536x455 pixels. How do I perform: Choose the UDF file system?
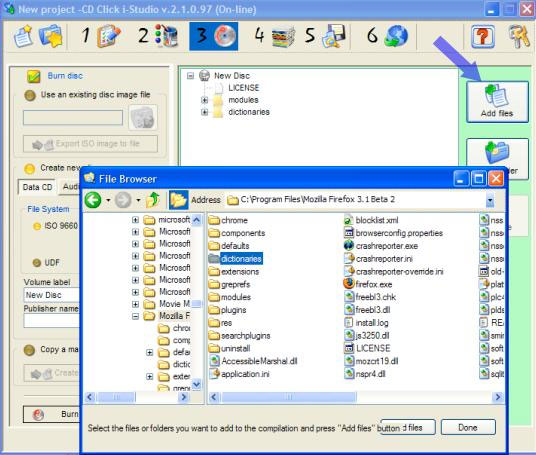[x=37, y=263]
